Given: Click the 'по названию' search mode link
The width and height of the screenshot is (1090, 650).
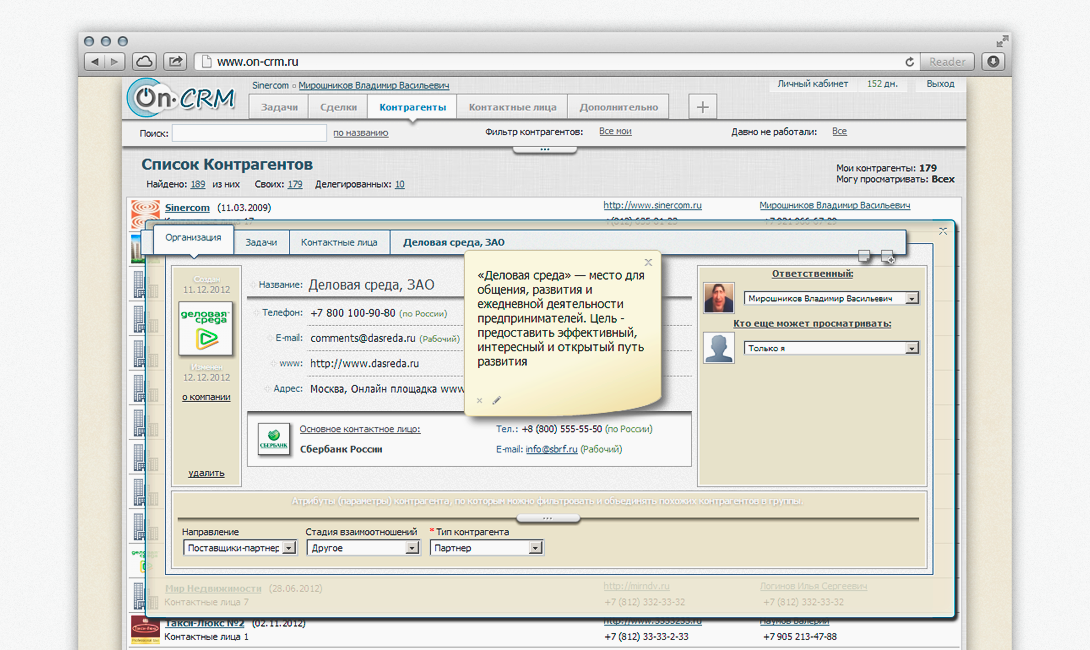Looking at the screenshot, I should tap(361, 133).
